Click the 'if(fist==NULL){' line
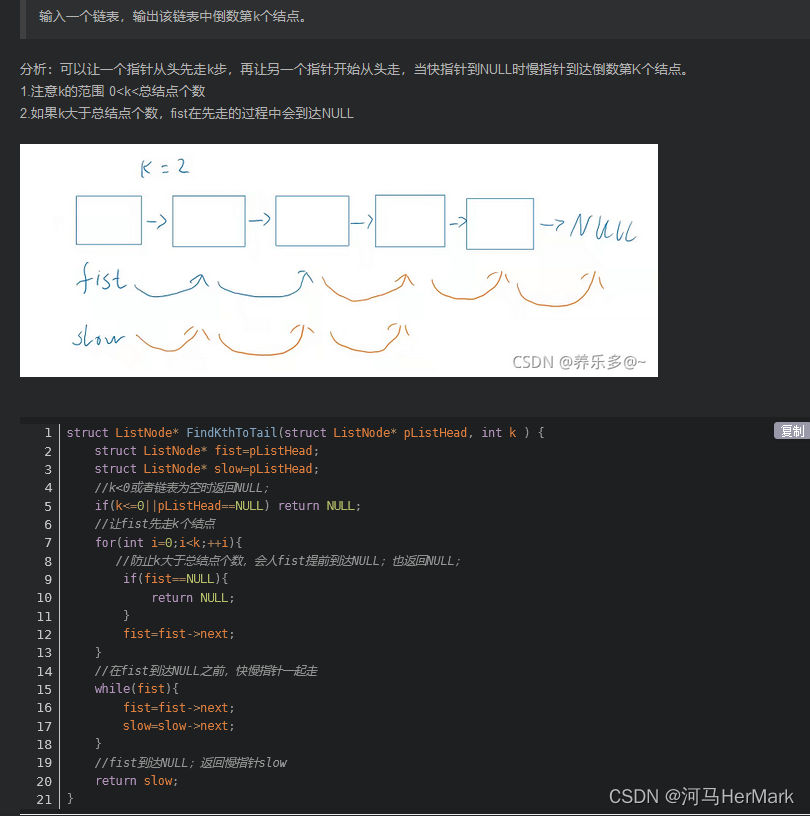The width and height of the screenshot is (810, 816). pyautogui.click(x=175, y=579)
